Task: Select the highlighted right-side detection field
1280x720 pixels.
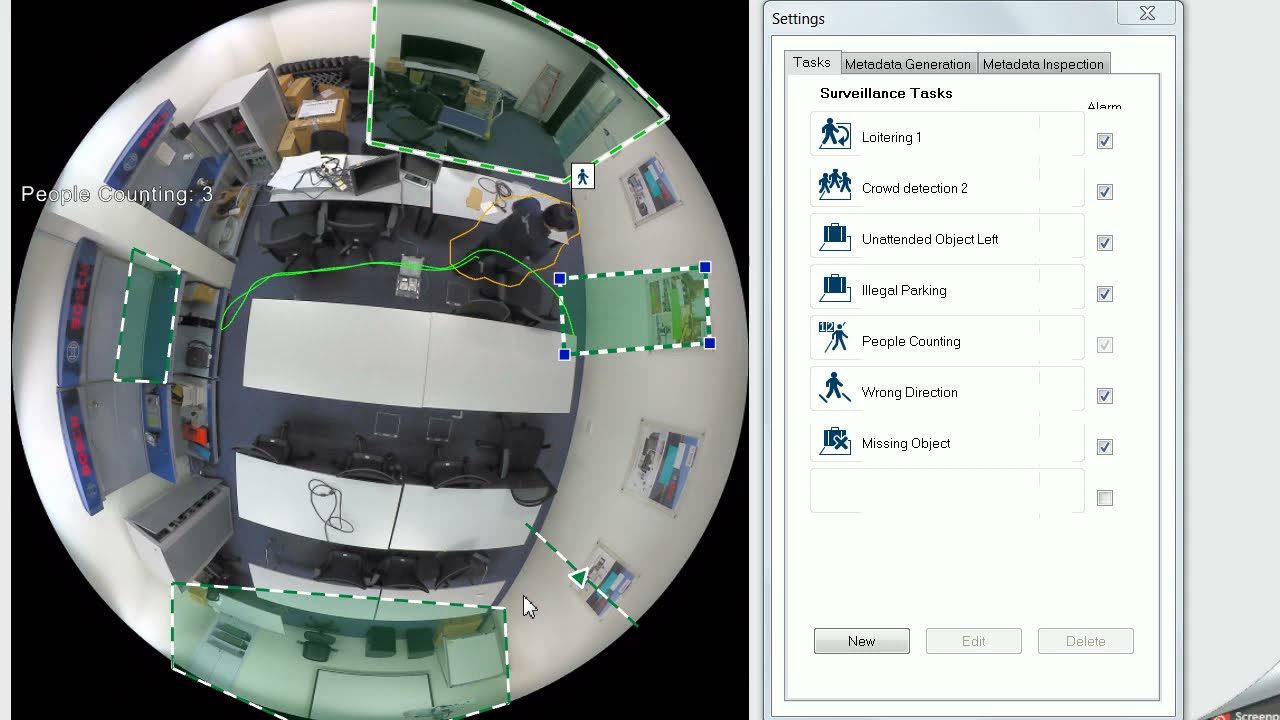Action: coord(637,310)
